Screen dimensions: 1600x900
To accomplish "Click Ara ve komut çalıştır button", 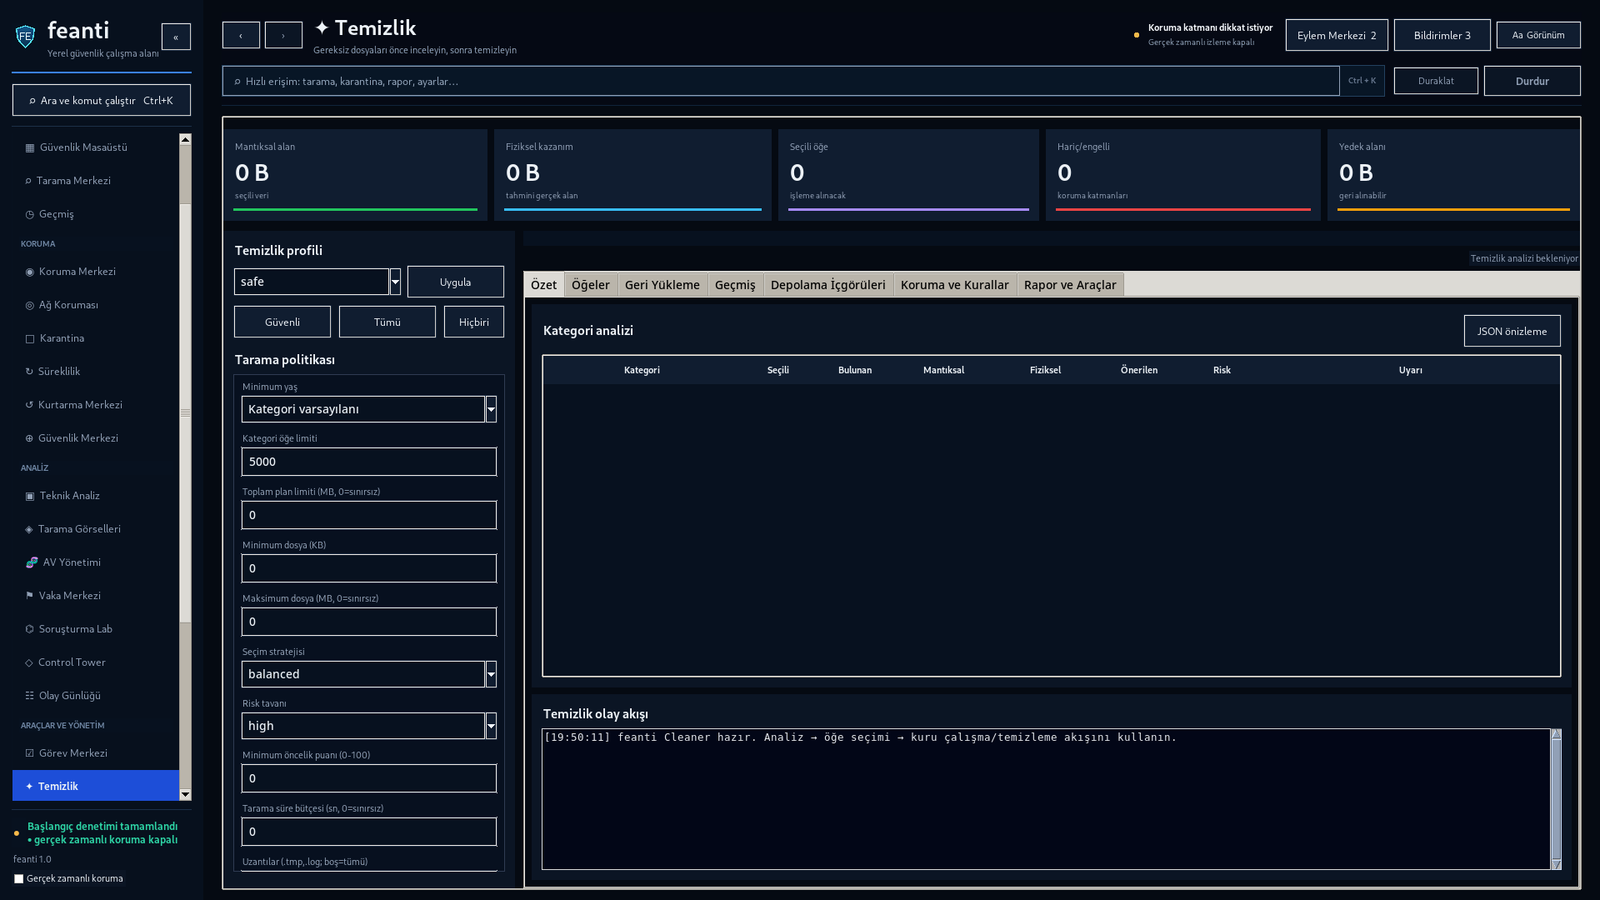I will coord(101,100).
